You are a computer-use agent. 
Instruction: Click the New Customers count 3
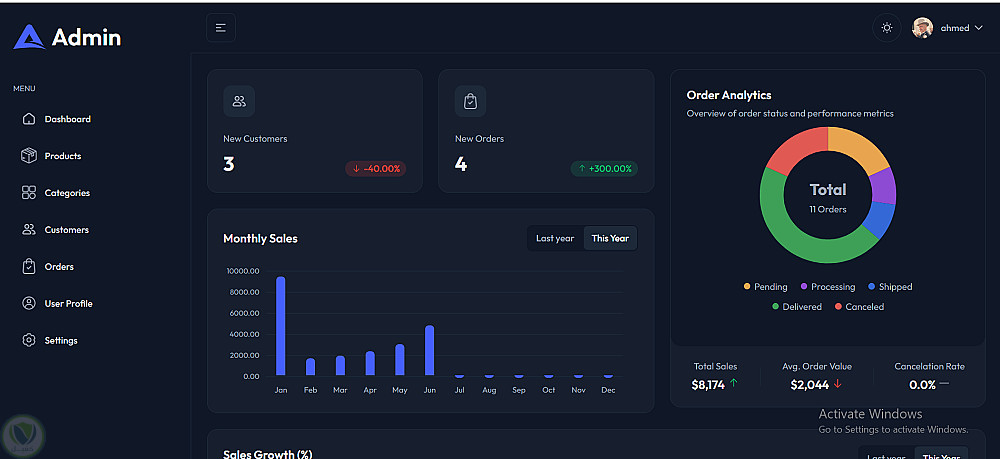pos(229,164)
